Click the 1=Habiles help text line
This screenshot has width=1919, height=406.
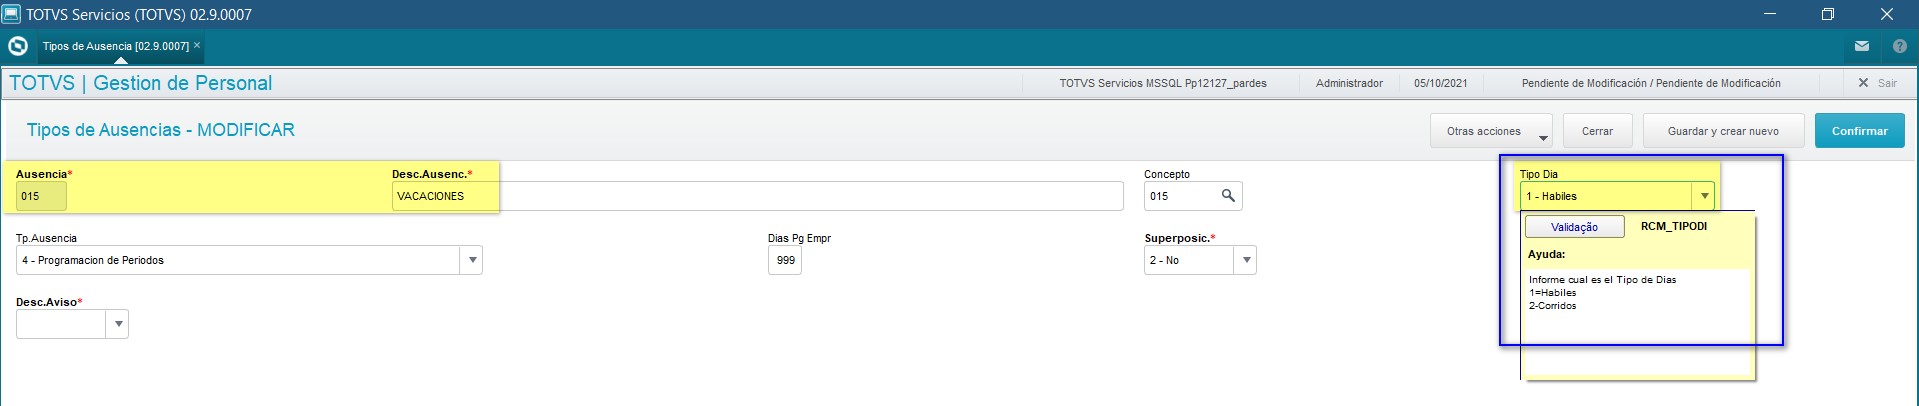(1552, 293)
